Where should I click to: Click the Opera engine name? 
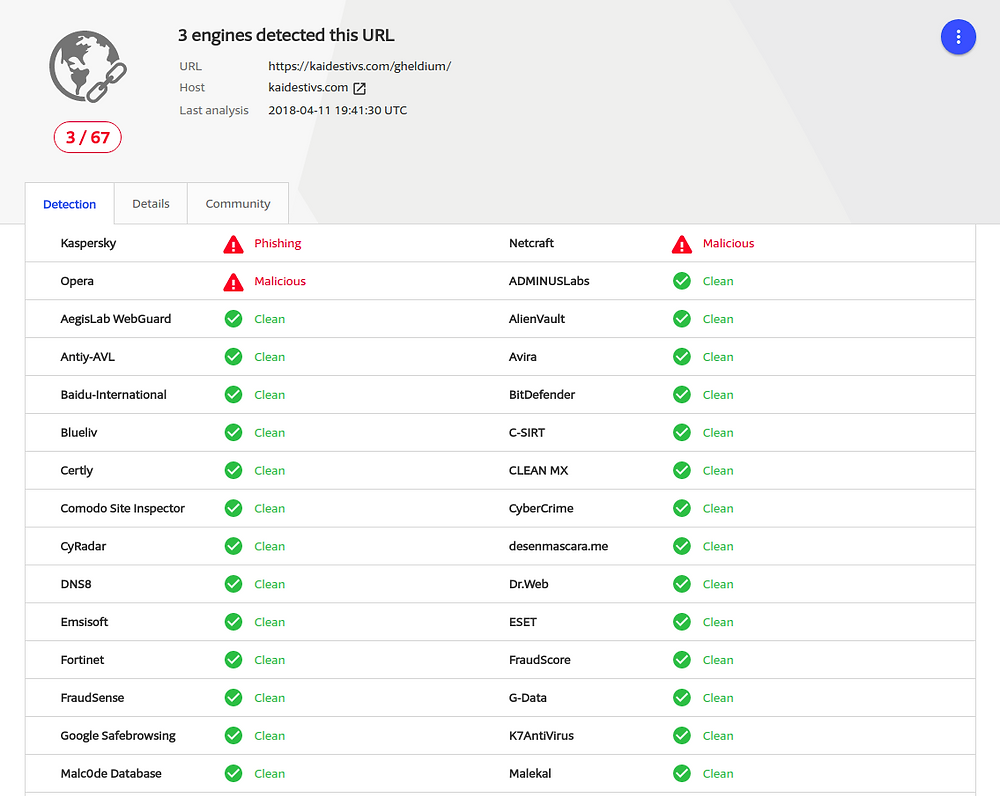click(x=77, y=281)
